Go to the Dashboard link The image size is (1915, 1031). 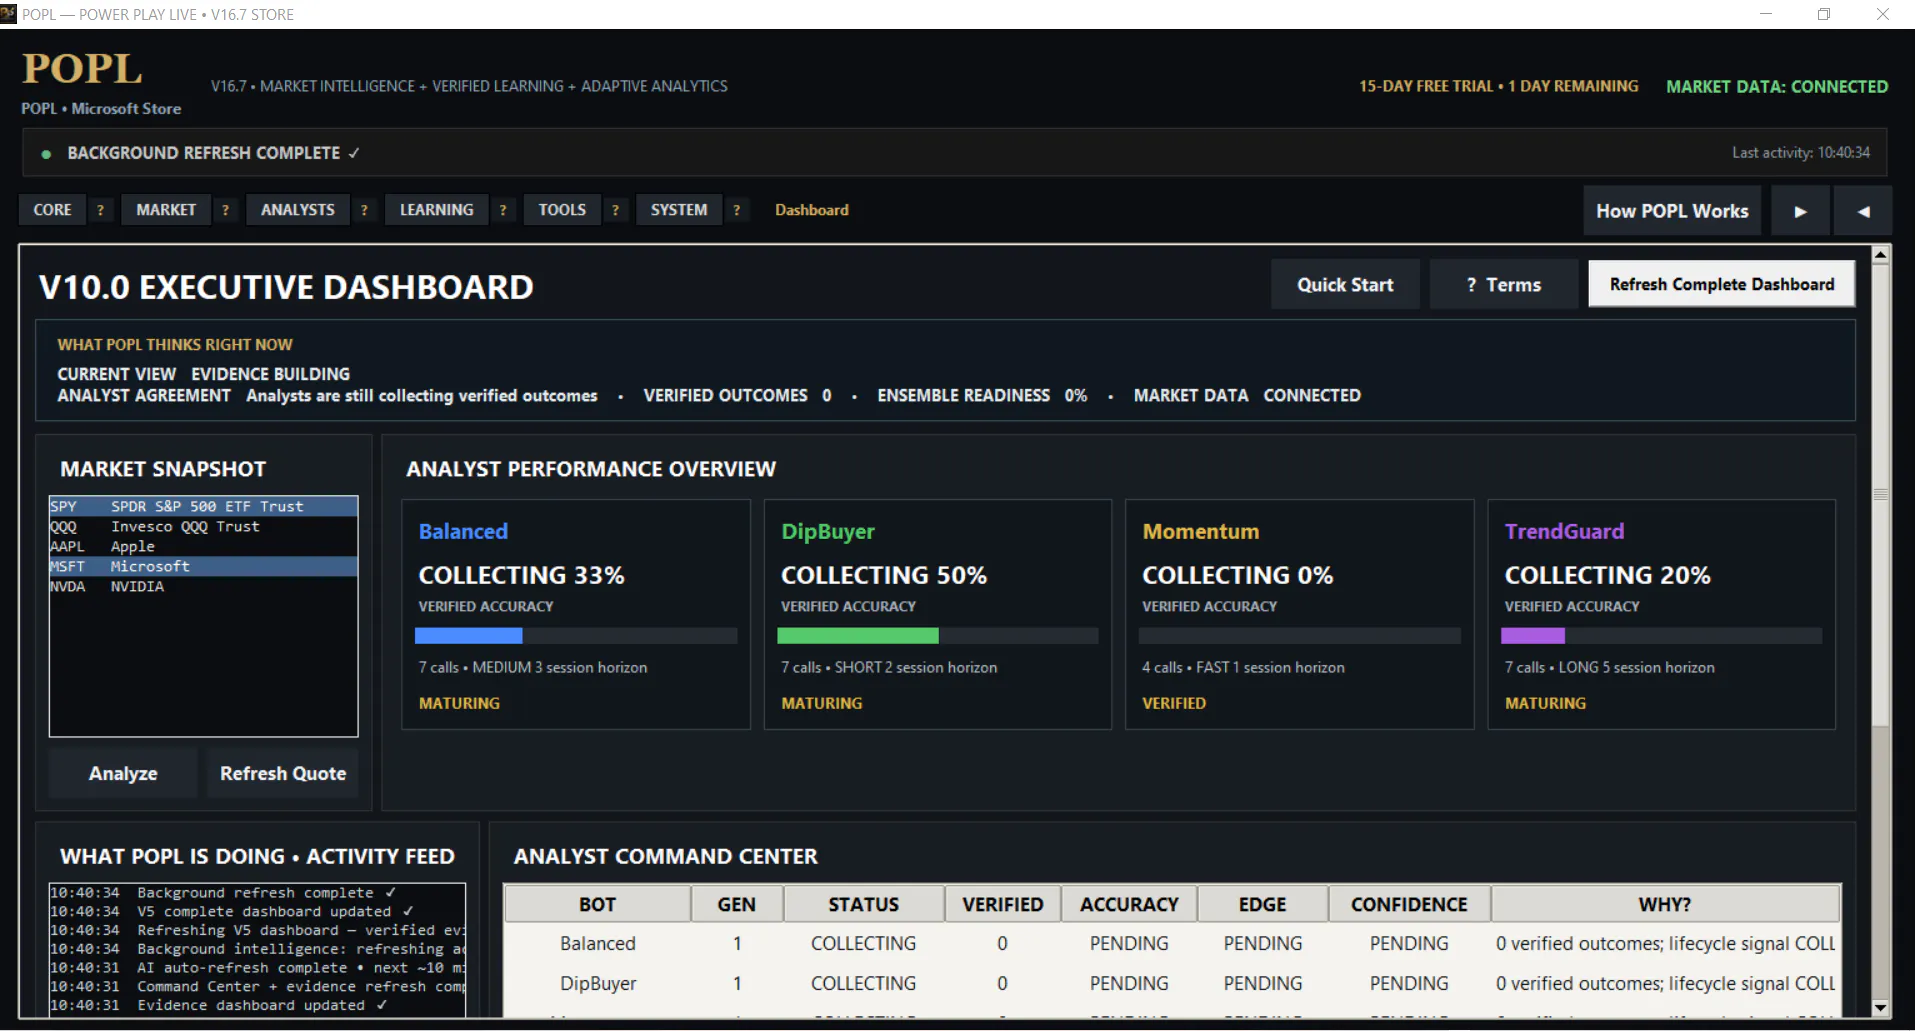point(812,210)
